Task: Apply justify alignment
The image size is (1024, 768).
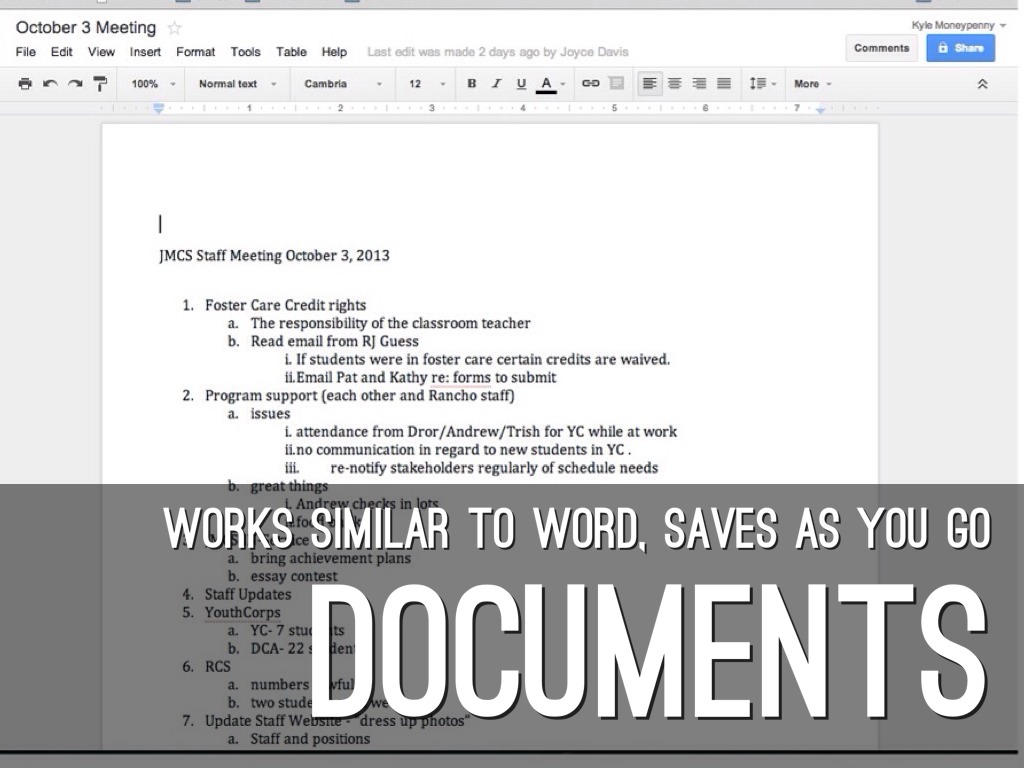Action: [724, 84]
